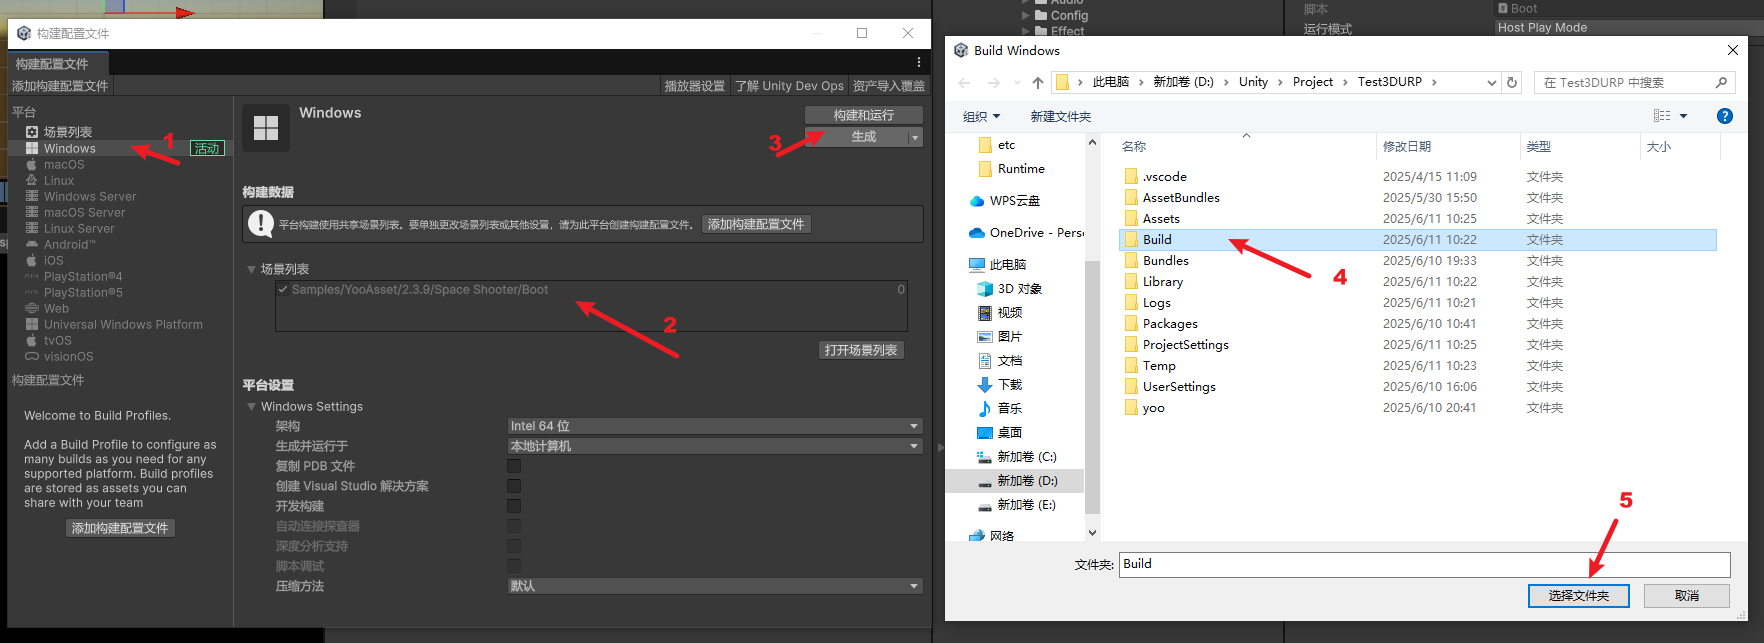Click the 文件夹 name input field
The height and width of the screenshot is (643, 1764).
pyautogui.click(x=1425, y=564)
